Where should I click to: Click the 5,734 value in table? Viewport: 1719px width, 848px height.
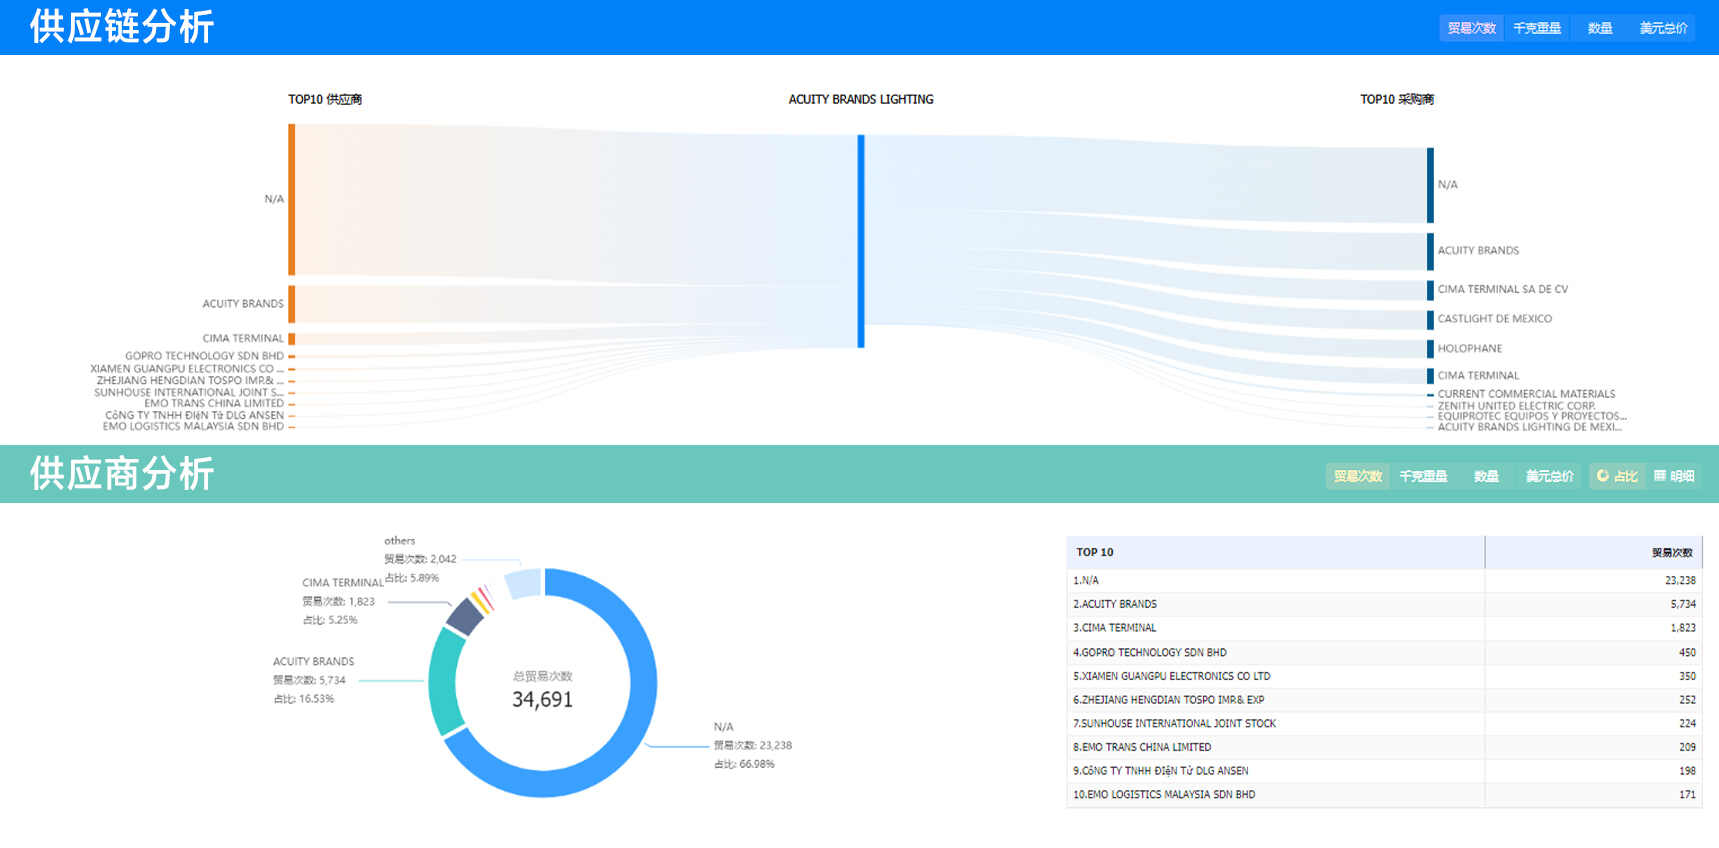pos(1683,604)
